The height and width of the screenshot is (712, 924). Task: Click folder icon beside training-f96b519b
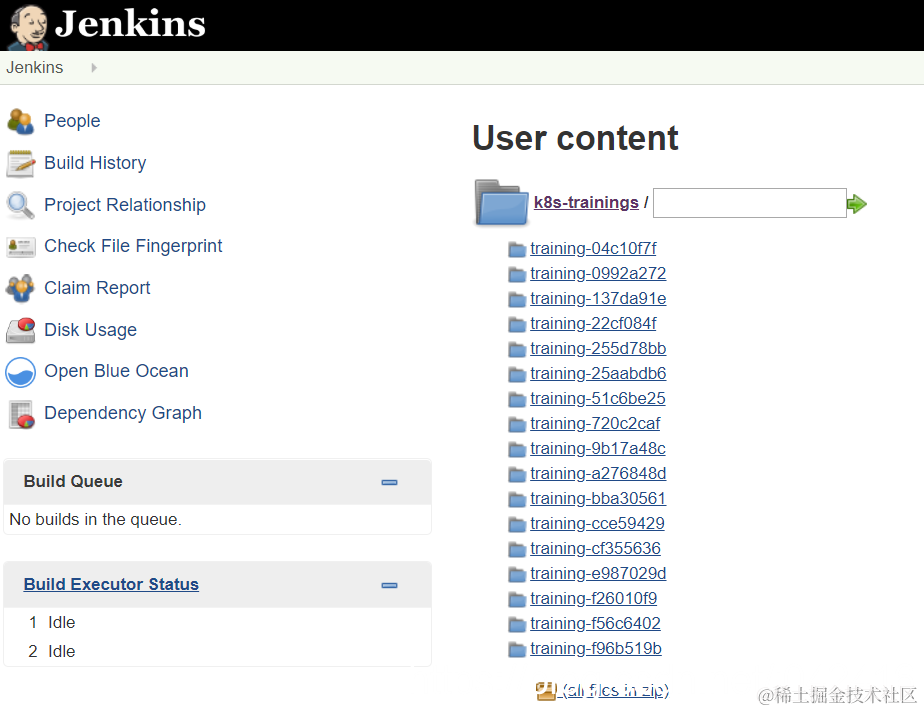517,650
